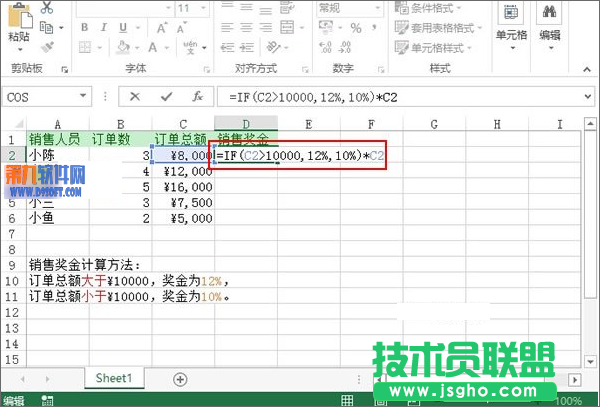Screen dimensions: 600x407
Task: Click the Increase Decimal icon
Action: point(326,47)
